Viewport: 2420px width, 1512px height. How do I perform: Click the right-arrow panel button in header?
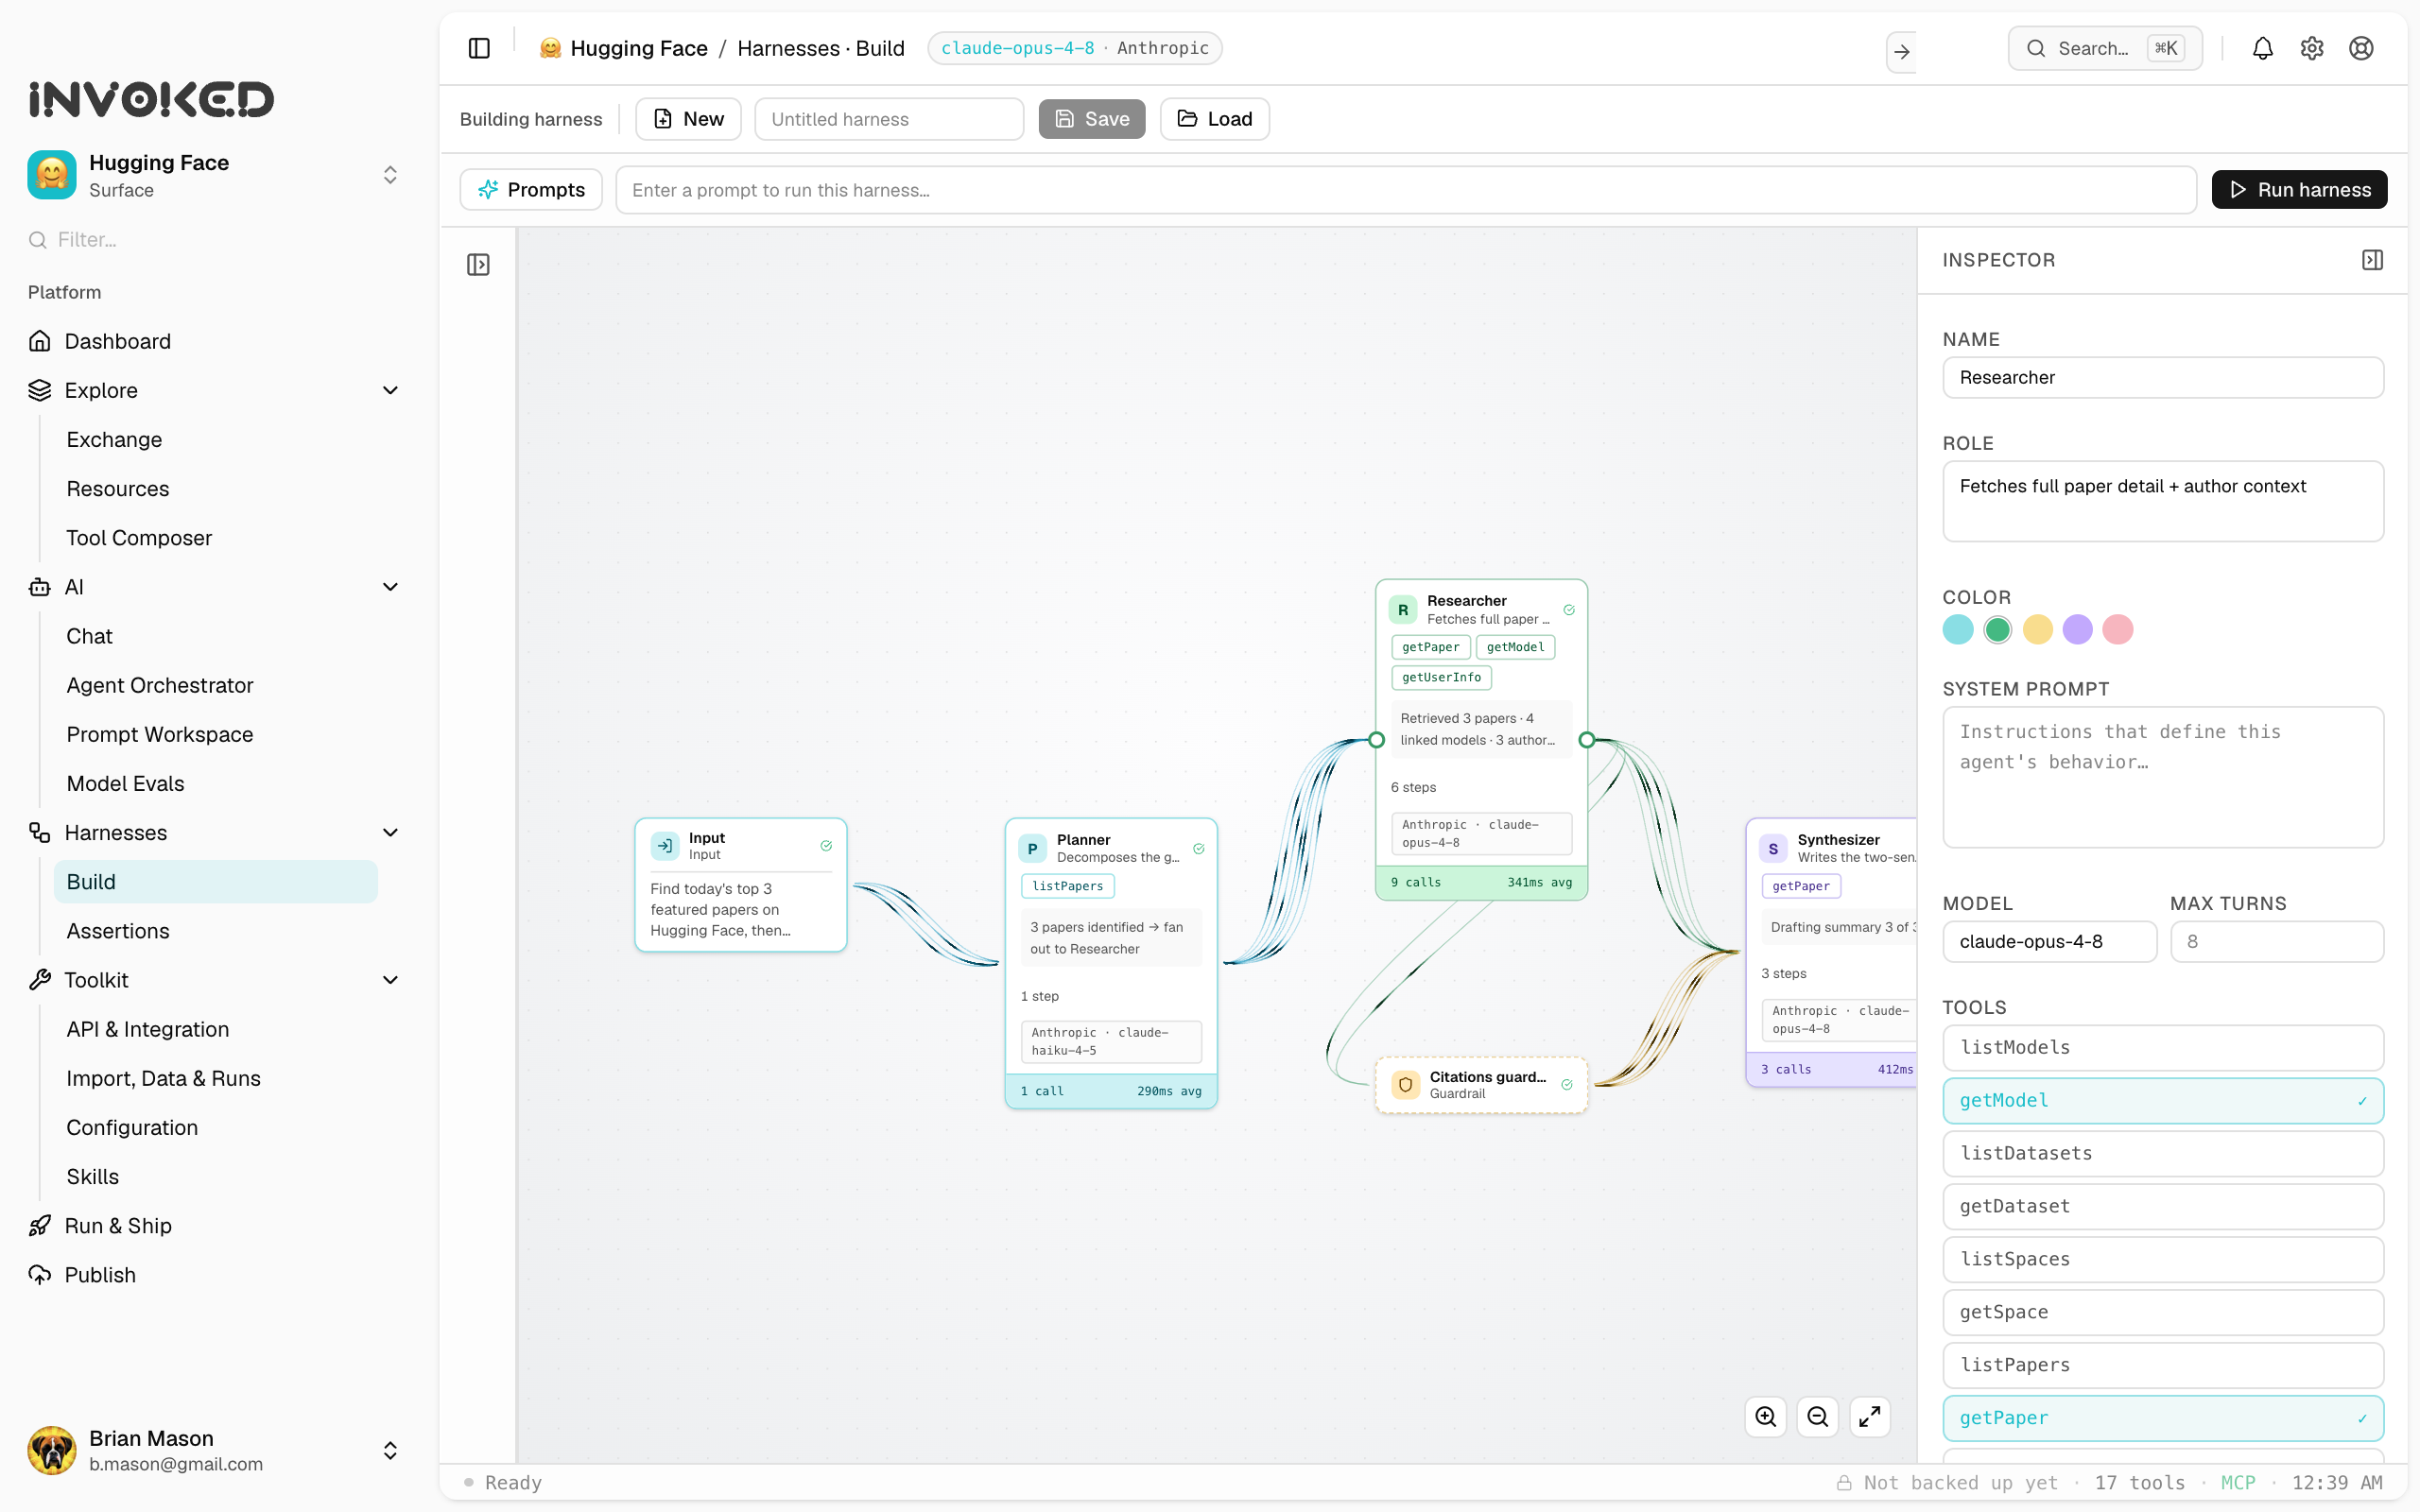(1901, 51)
